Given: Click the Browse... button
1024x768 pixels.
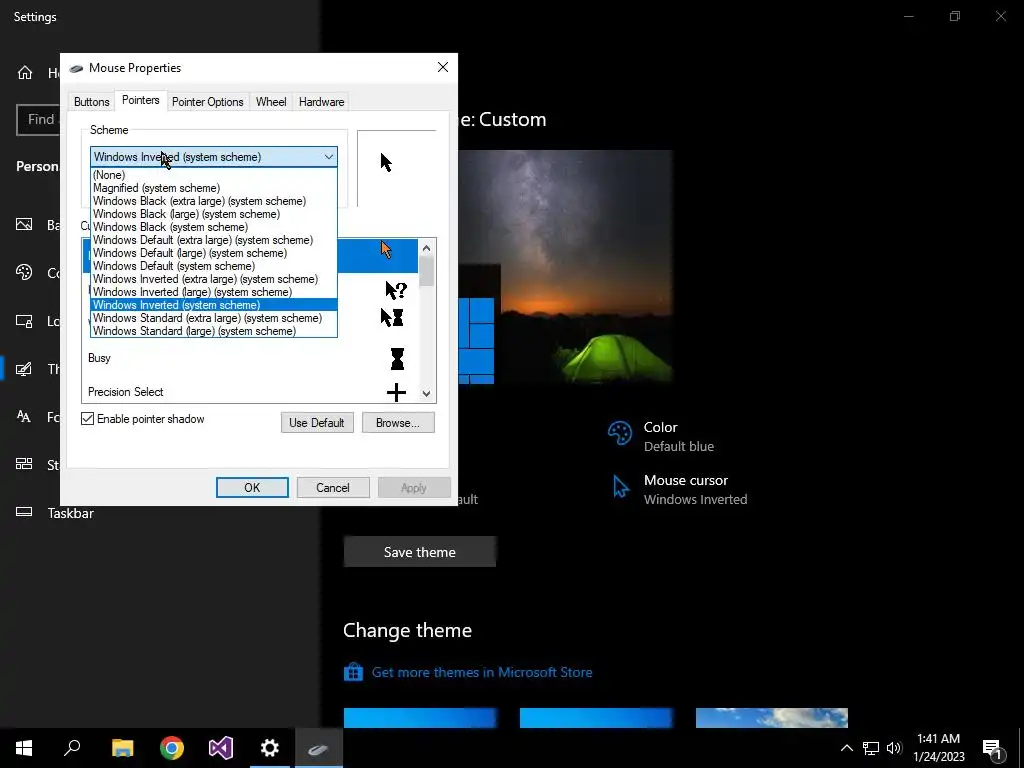Looking at the screenshot, I should [x=398, y=423].
